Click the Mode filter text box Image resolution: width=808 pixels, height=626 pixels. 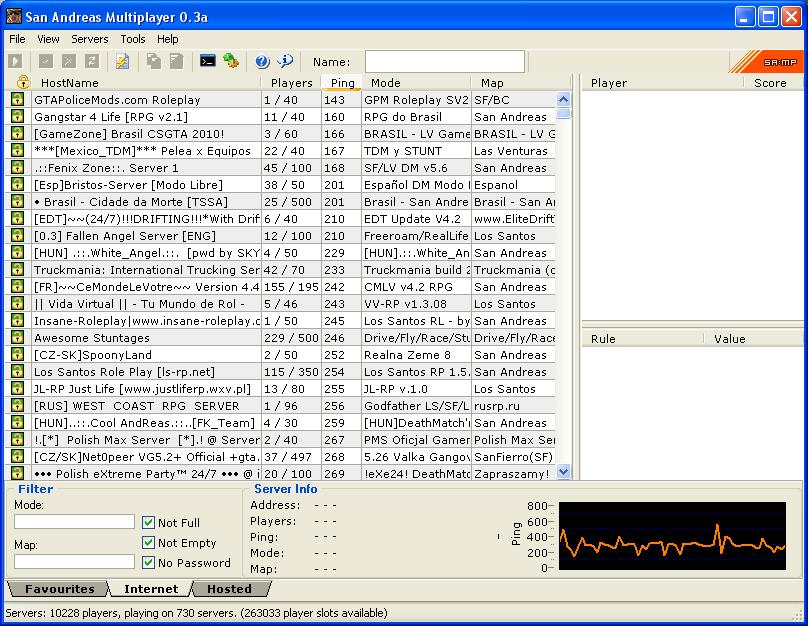point(74,521)
